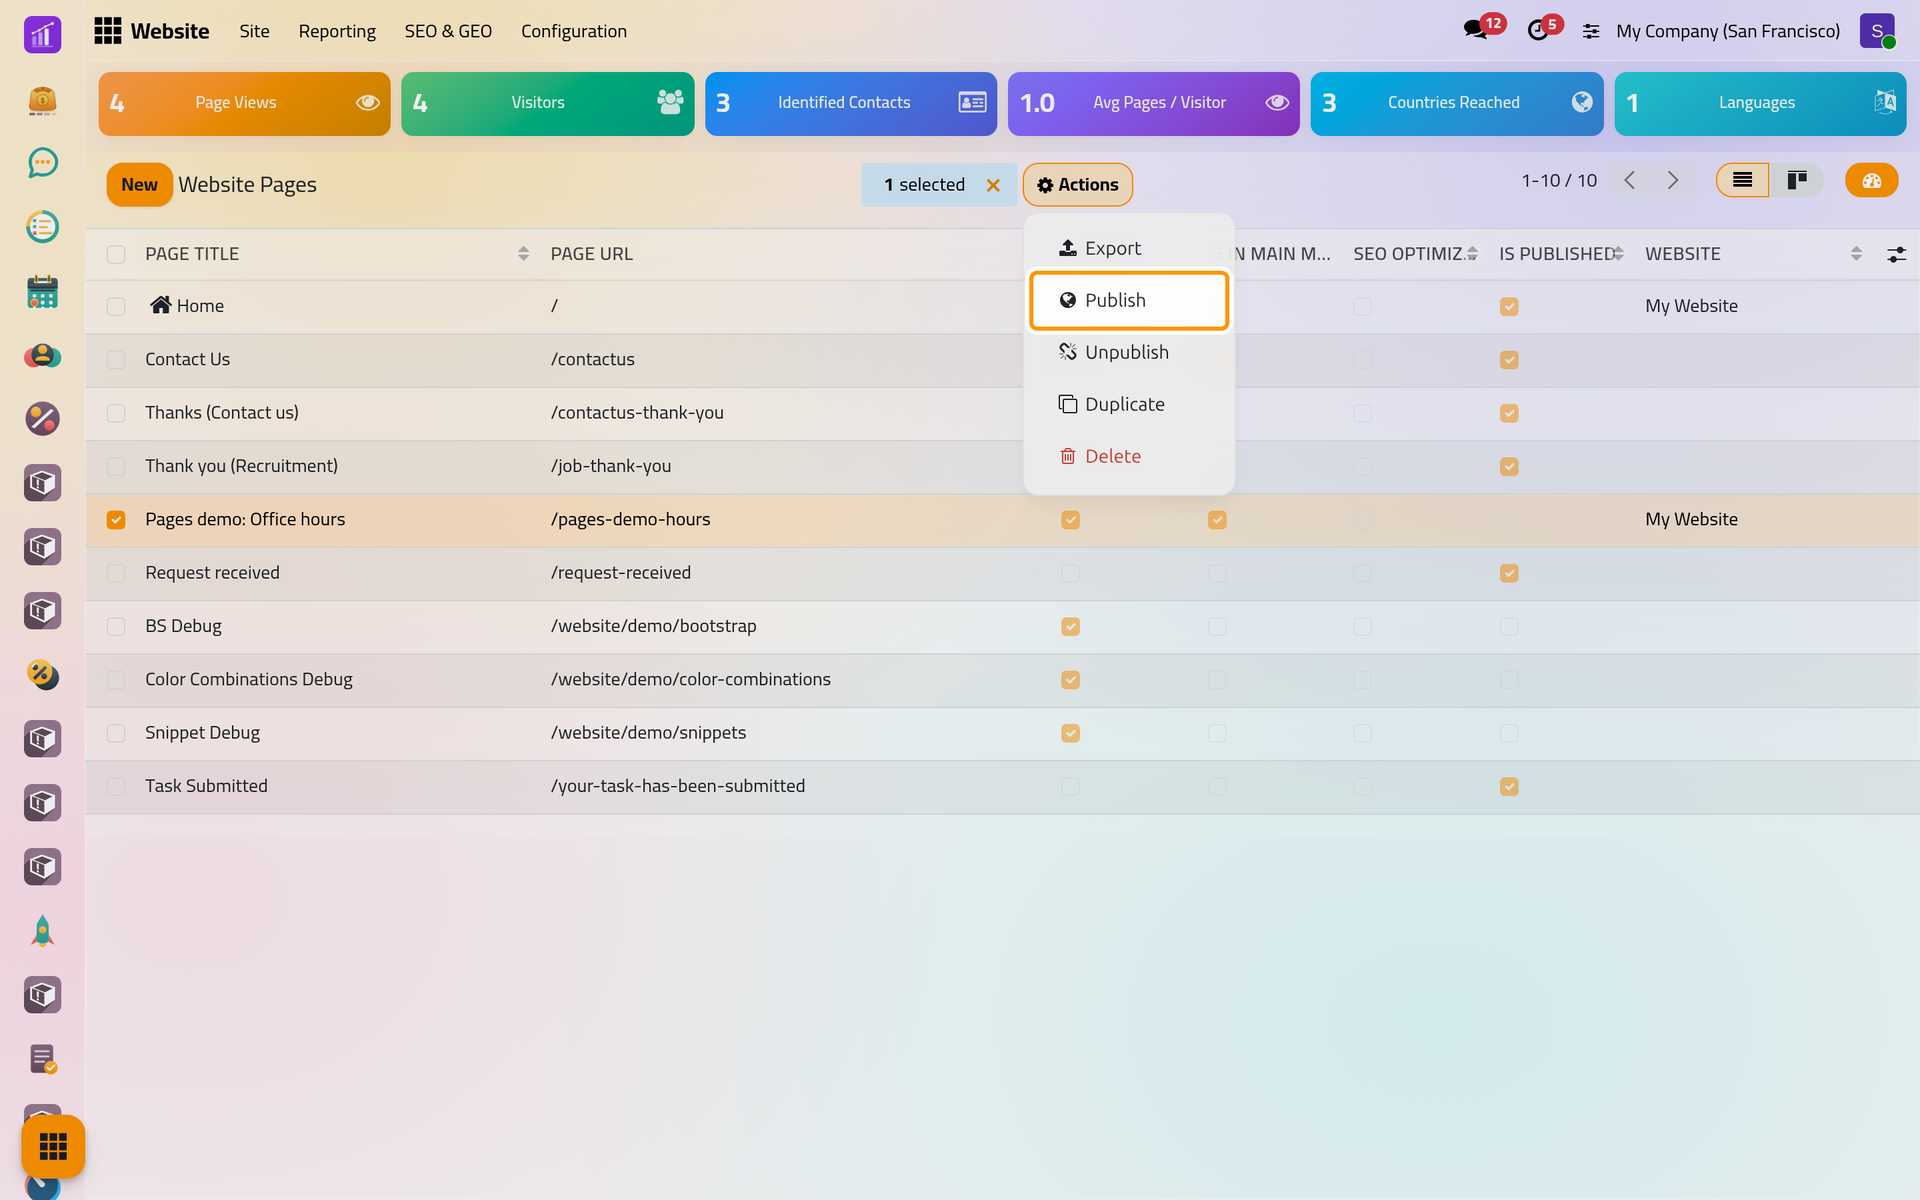Image resolution: width=1920 pixels, height=1200 pixels.
Task: Sort by the Page Title column arrows
Action: (x=523, y=254)
